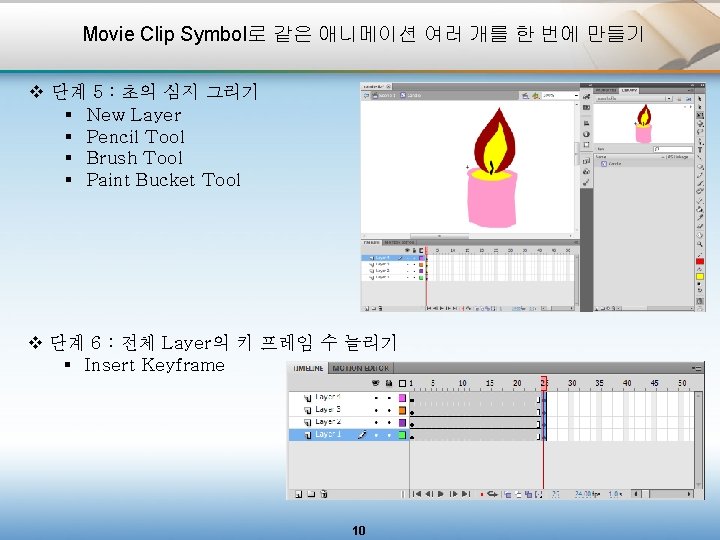The image size is (720, 540).
Task: Select the Brush tool in tools panel
Action: 700,183
